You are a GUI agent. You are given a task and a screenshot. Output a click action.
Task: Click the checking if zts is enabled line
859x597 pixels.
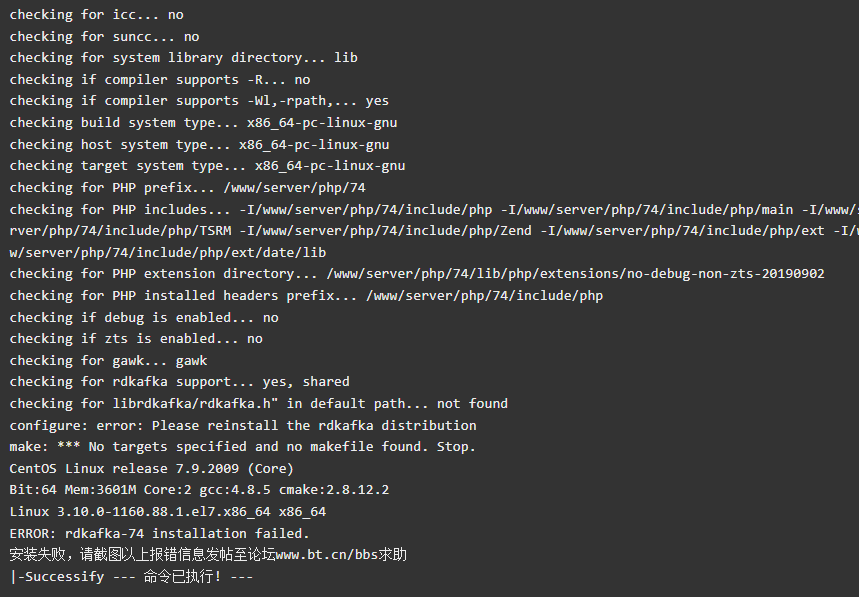coord(136,339)
